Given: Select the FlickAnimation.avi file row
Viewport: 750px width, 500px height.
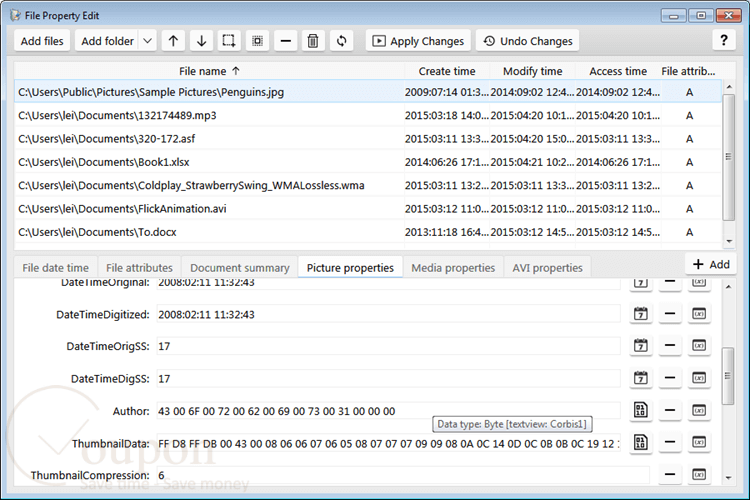Looking at the screenshot, I should 367,209.
